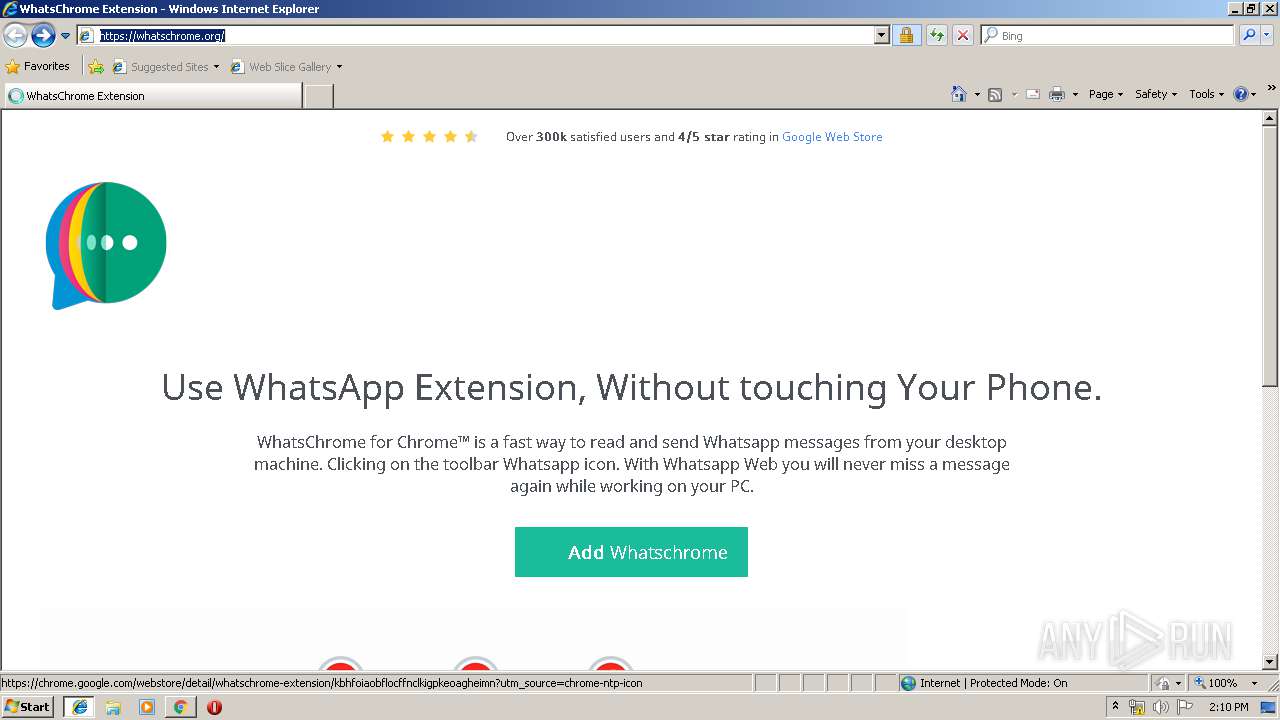The height and width of the screenshot is (720, 1280).
Task: Click the vertical scrollbar thumb
Action: pos(1270,255)
